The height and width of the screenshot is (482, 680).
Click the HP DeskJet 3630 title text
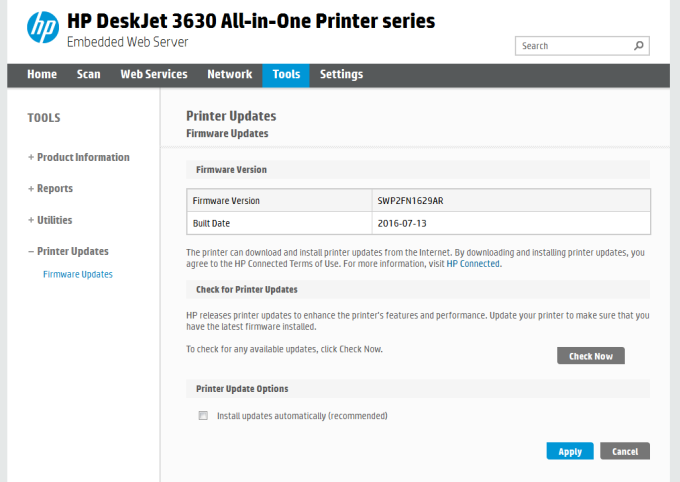[x=251, y=21]
